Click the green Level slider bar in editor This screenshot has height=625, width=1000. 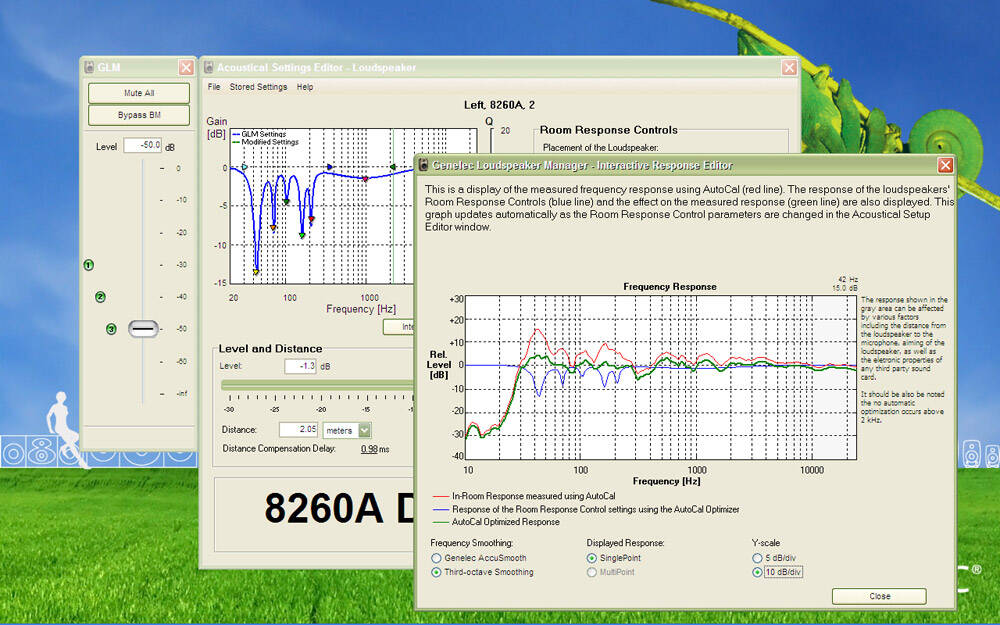coord(317,385)
